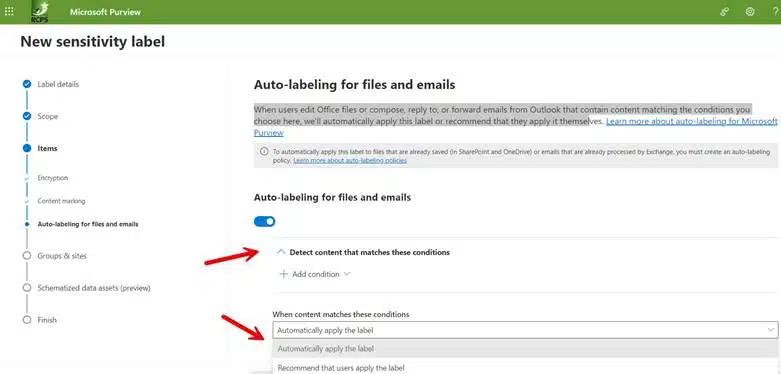Open the app launcher waffle icon
This screenshot has width=781, height=374.
click(9, 11)
